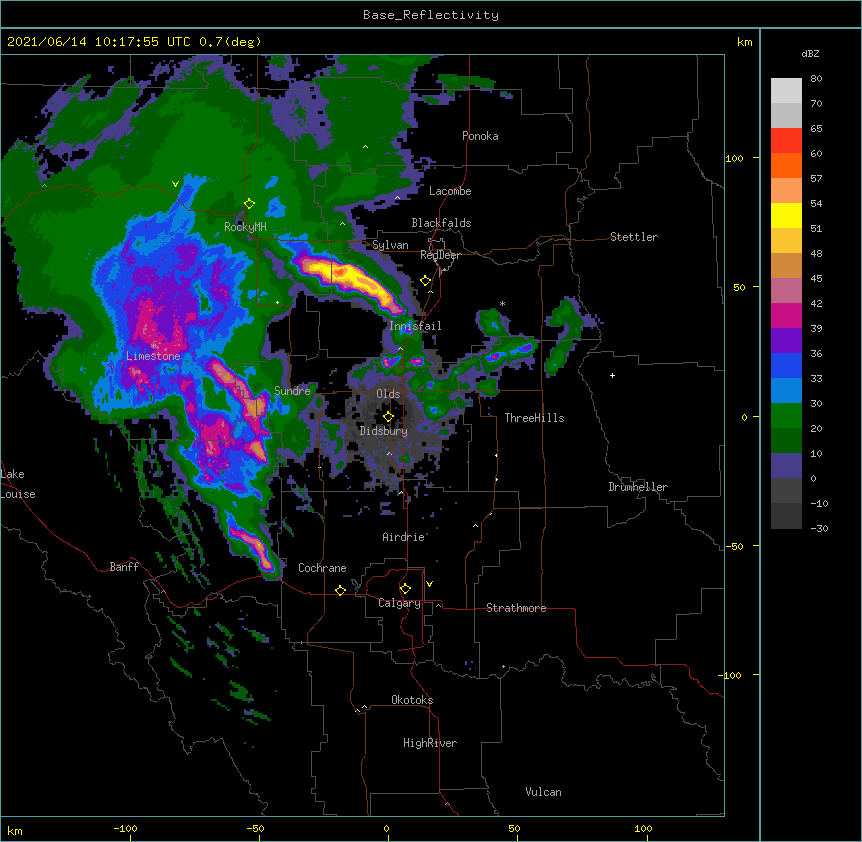The height and width of the screenshot is (842, 862).
Task: Click the yellow diamond marker below Cochrane
Action: [340, 590]
